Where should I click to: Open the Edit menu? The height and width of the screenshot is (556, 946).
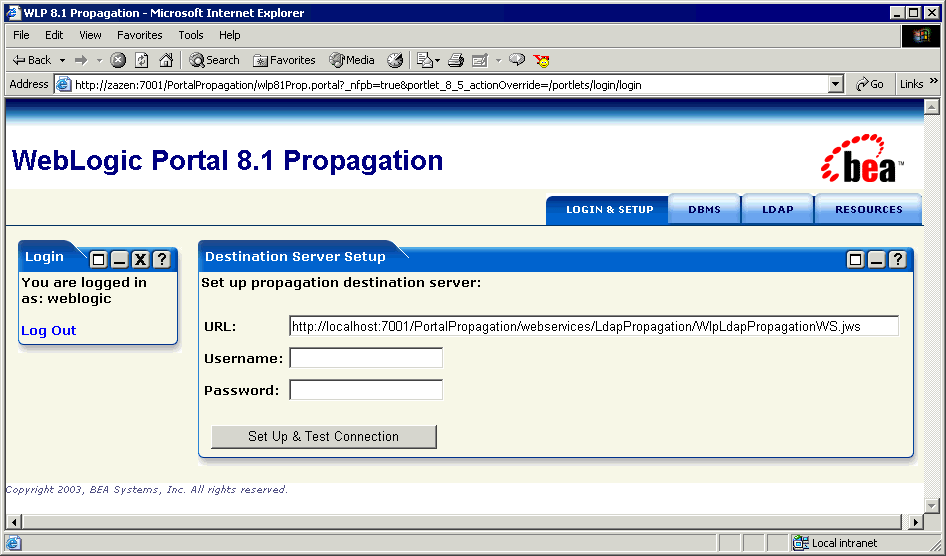[54, 35]
